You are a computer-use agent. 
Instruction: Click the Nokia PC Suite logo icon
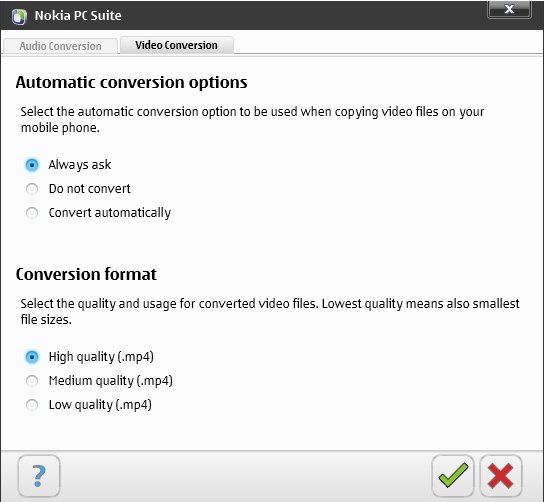(19, 16)
